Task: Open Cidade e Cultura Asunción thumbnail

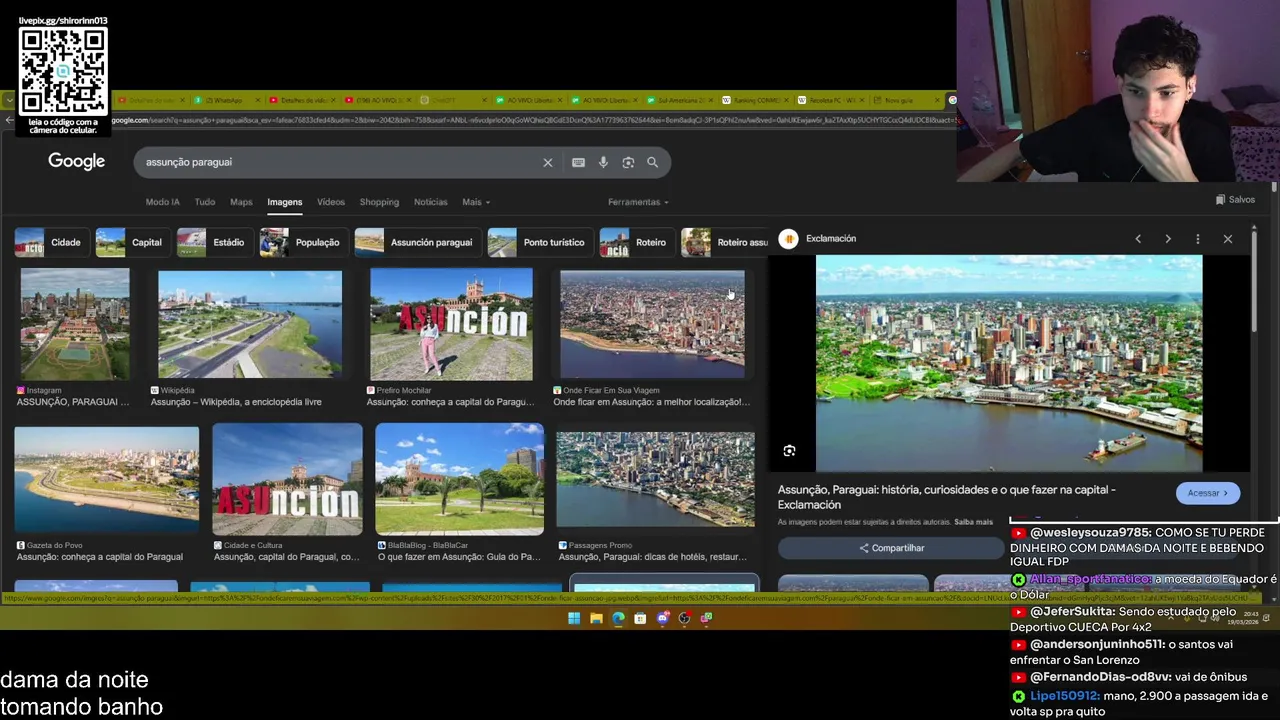Action: point(288,480)
